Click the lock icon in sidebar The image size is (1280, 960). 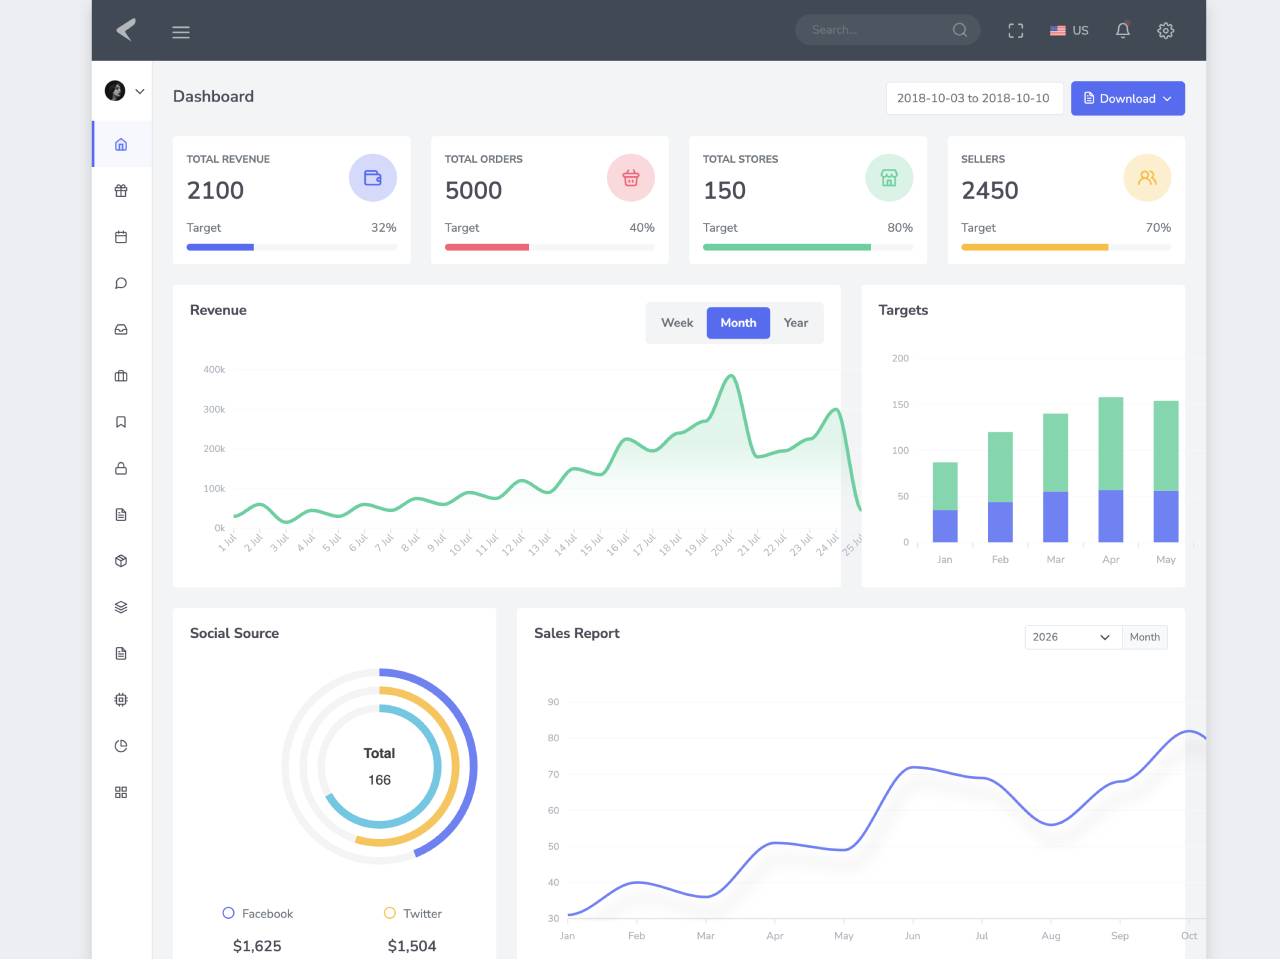click(121, 468)
